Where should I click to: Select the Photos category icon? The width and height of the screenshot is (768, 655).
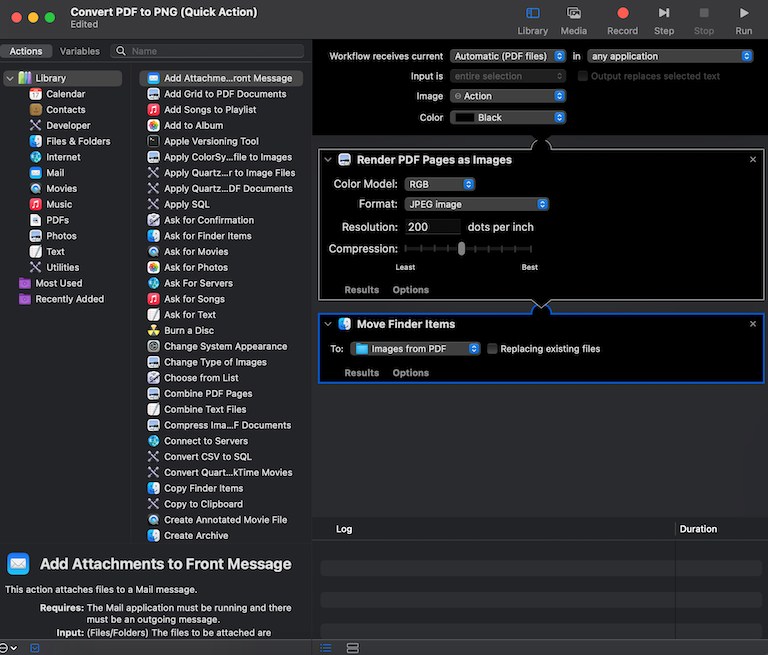point(36,236)
